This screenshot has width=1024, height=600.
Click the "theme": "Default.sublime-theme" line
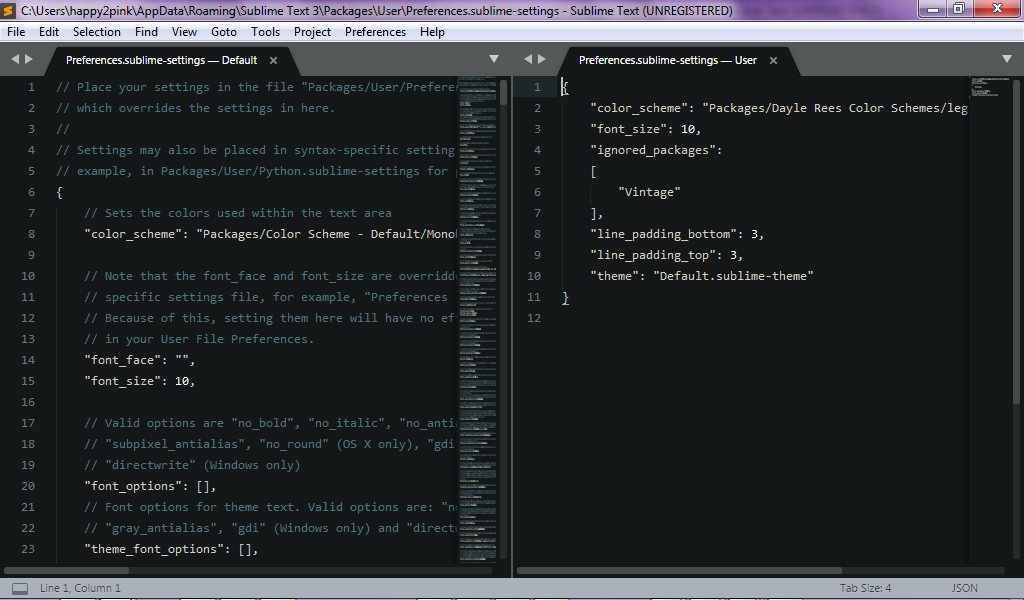(x=702, y=276)
